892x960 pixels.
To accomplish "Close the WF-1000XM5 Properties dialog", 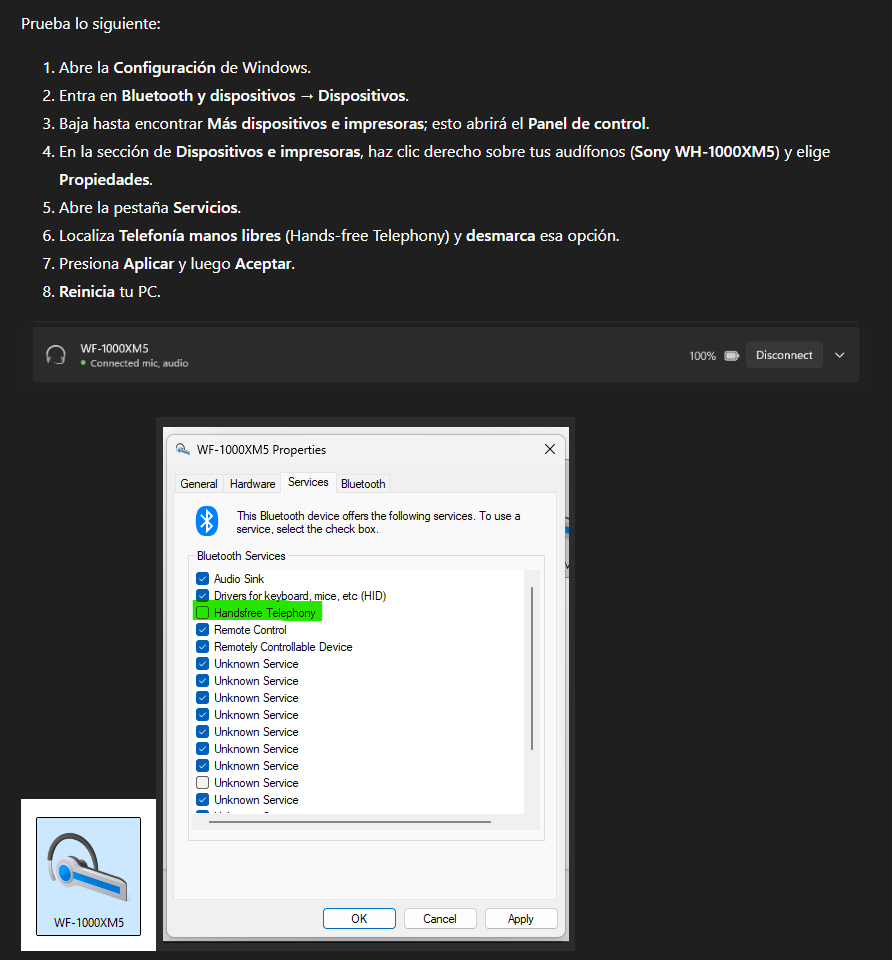I will pyautogui.click(x=550, y=449).
